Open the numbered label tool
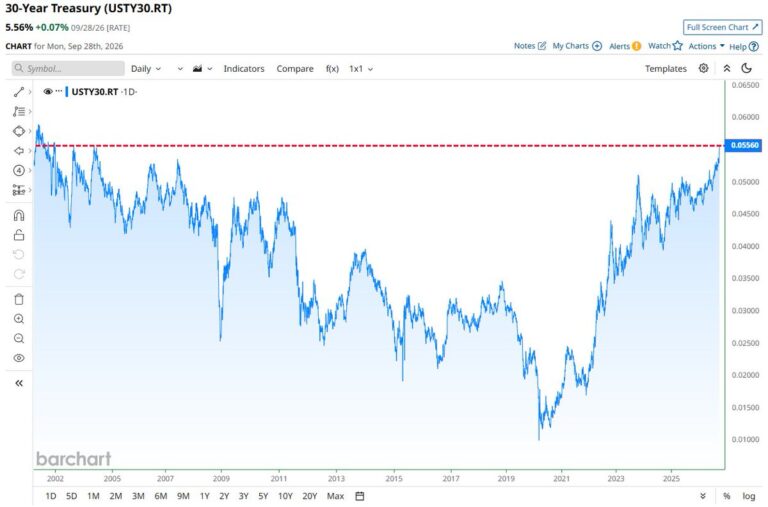Image resolution: width=768 pixels, height=507 pixels. (x=19, y=170)
